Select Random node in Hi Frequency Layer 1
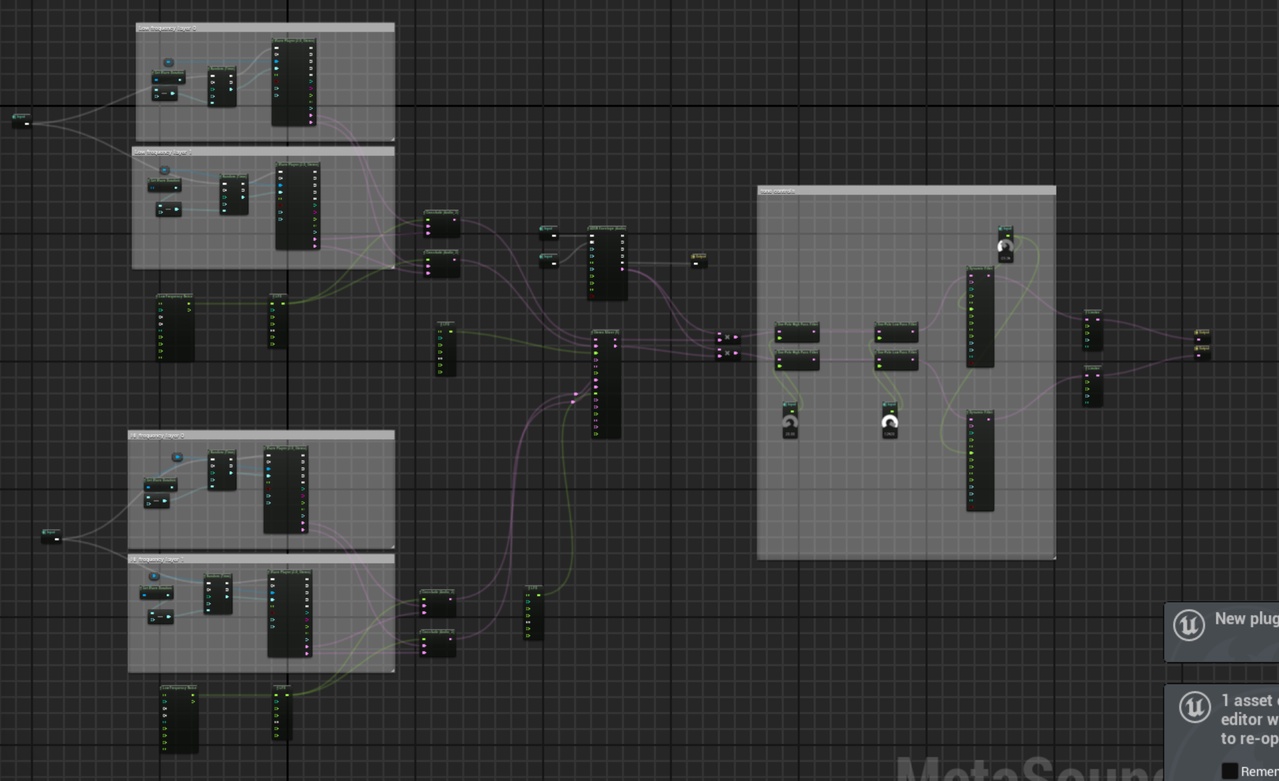Image resolution: width=1279 pixels, height=781 pixels. pos(218,594)
